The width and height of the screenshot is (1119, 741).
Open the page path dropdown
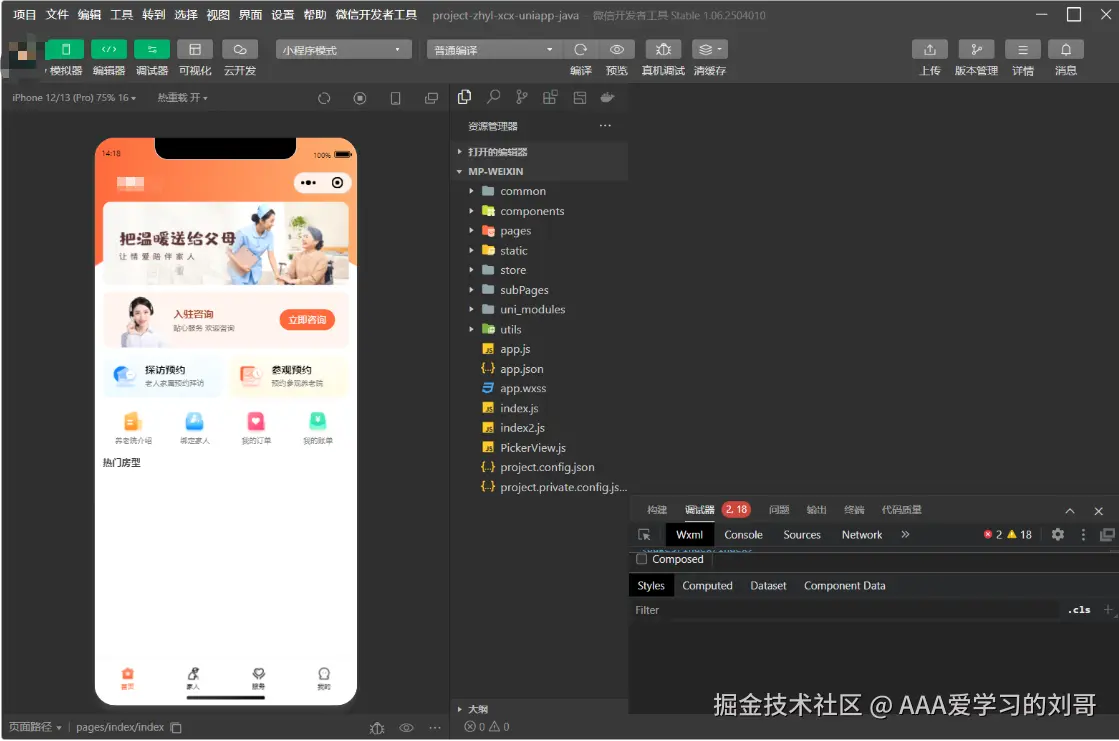coord(35,727)
